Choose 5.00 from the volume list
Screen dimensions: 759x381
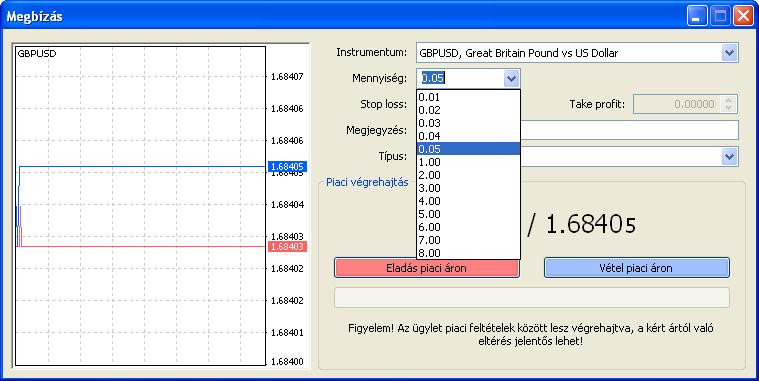(468, 214)
